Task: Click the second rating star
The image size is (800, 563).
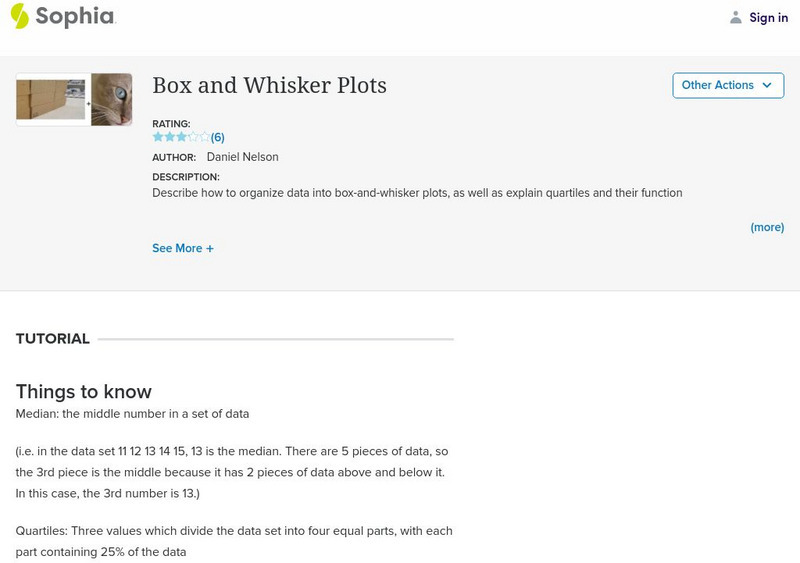Action: point(169,137)
